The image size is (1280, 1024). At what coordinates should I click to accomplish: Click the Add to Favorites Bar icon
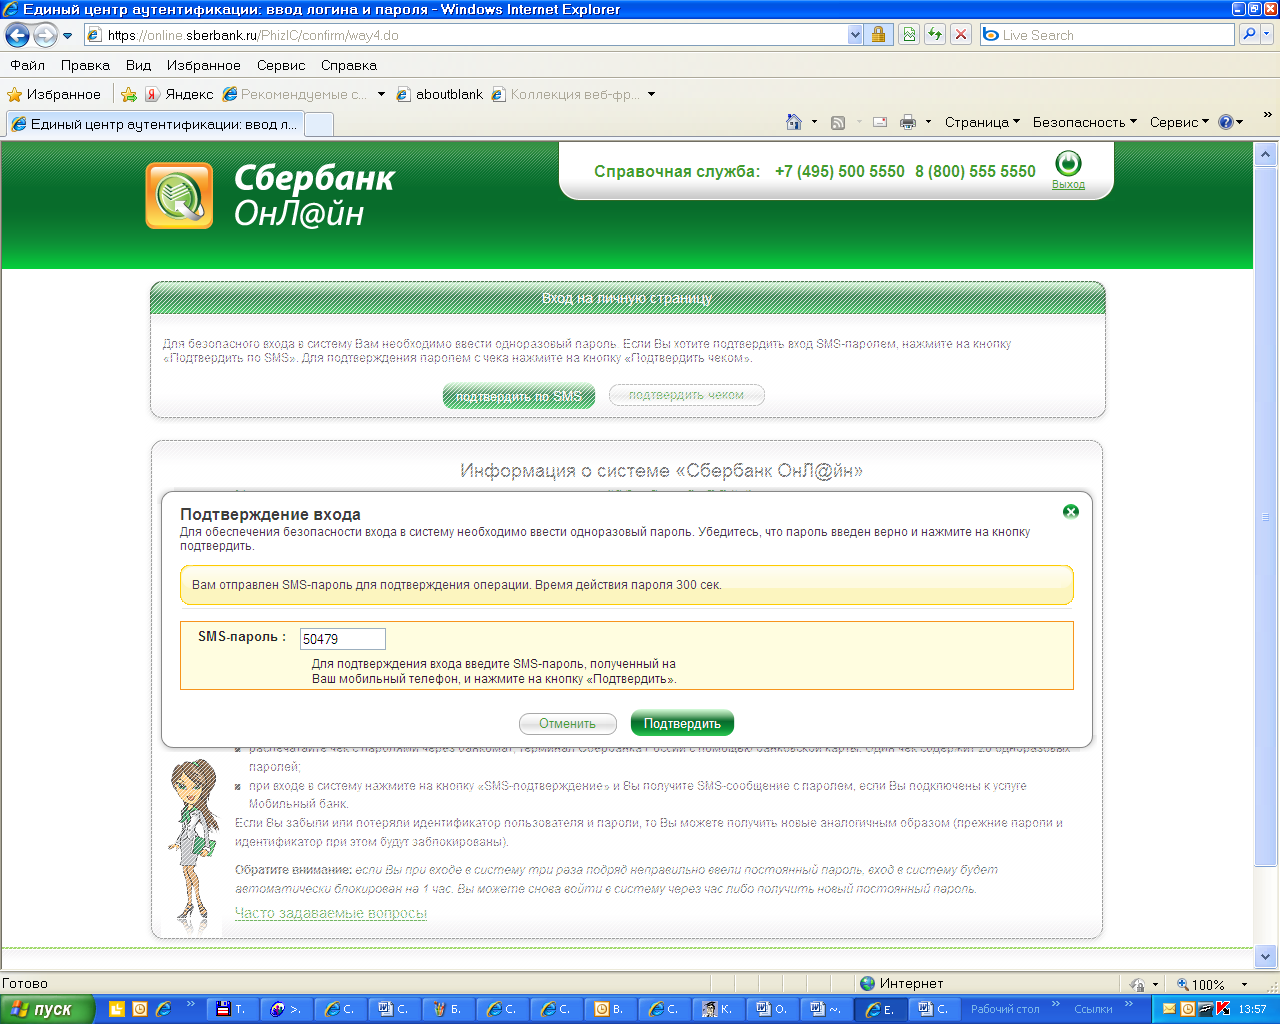pyautogui.click(x=129, y=94)
